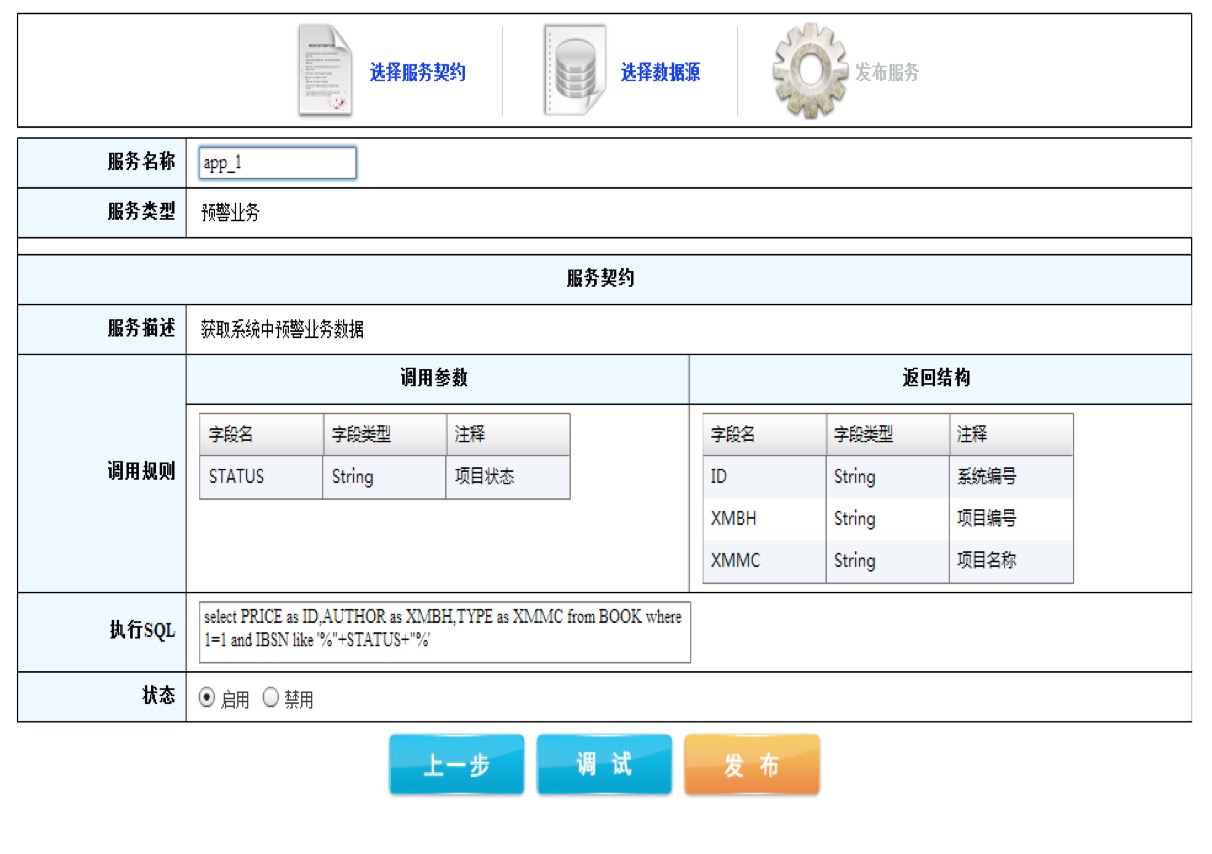Select the ID field cell
This screenshot has width=1212, height=854.
click(x=764, y=477)
